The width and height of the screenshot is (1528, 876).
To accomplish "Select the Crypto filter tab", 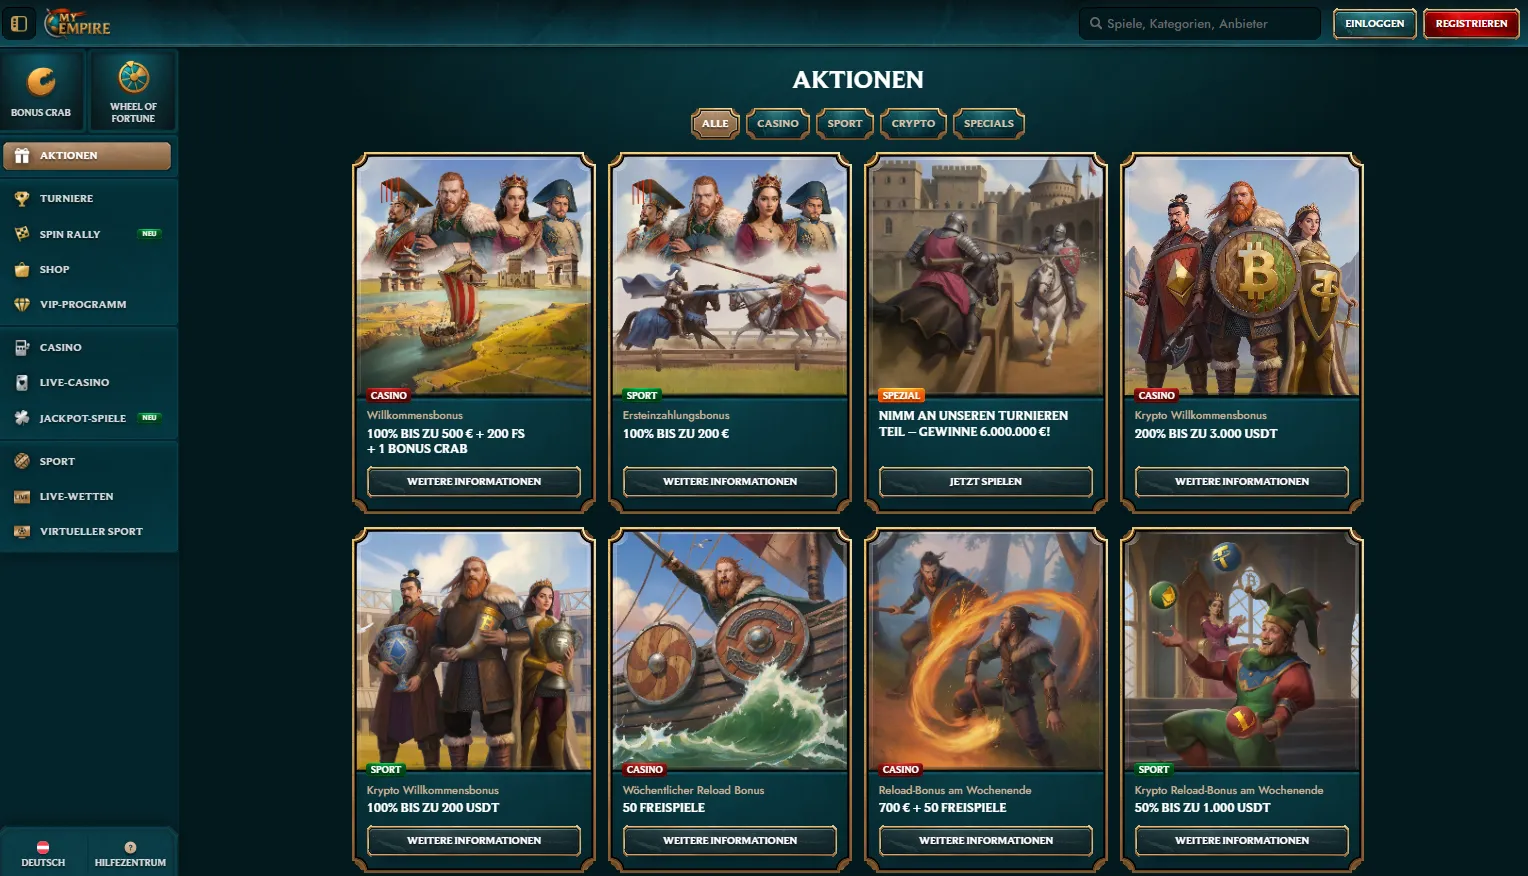I will click(913, 124).
